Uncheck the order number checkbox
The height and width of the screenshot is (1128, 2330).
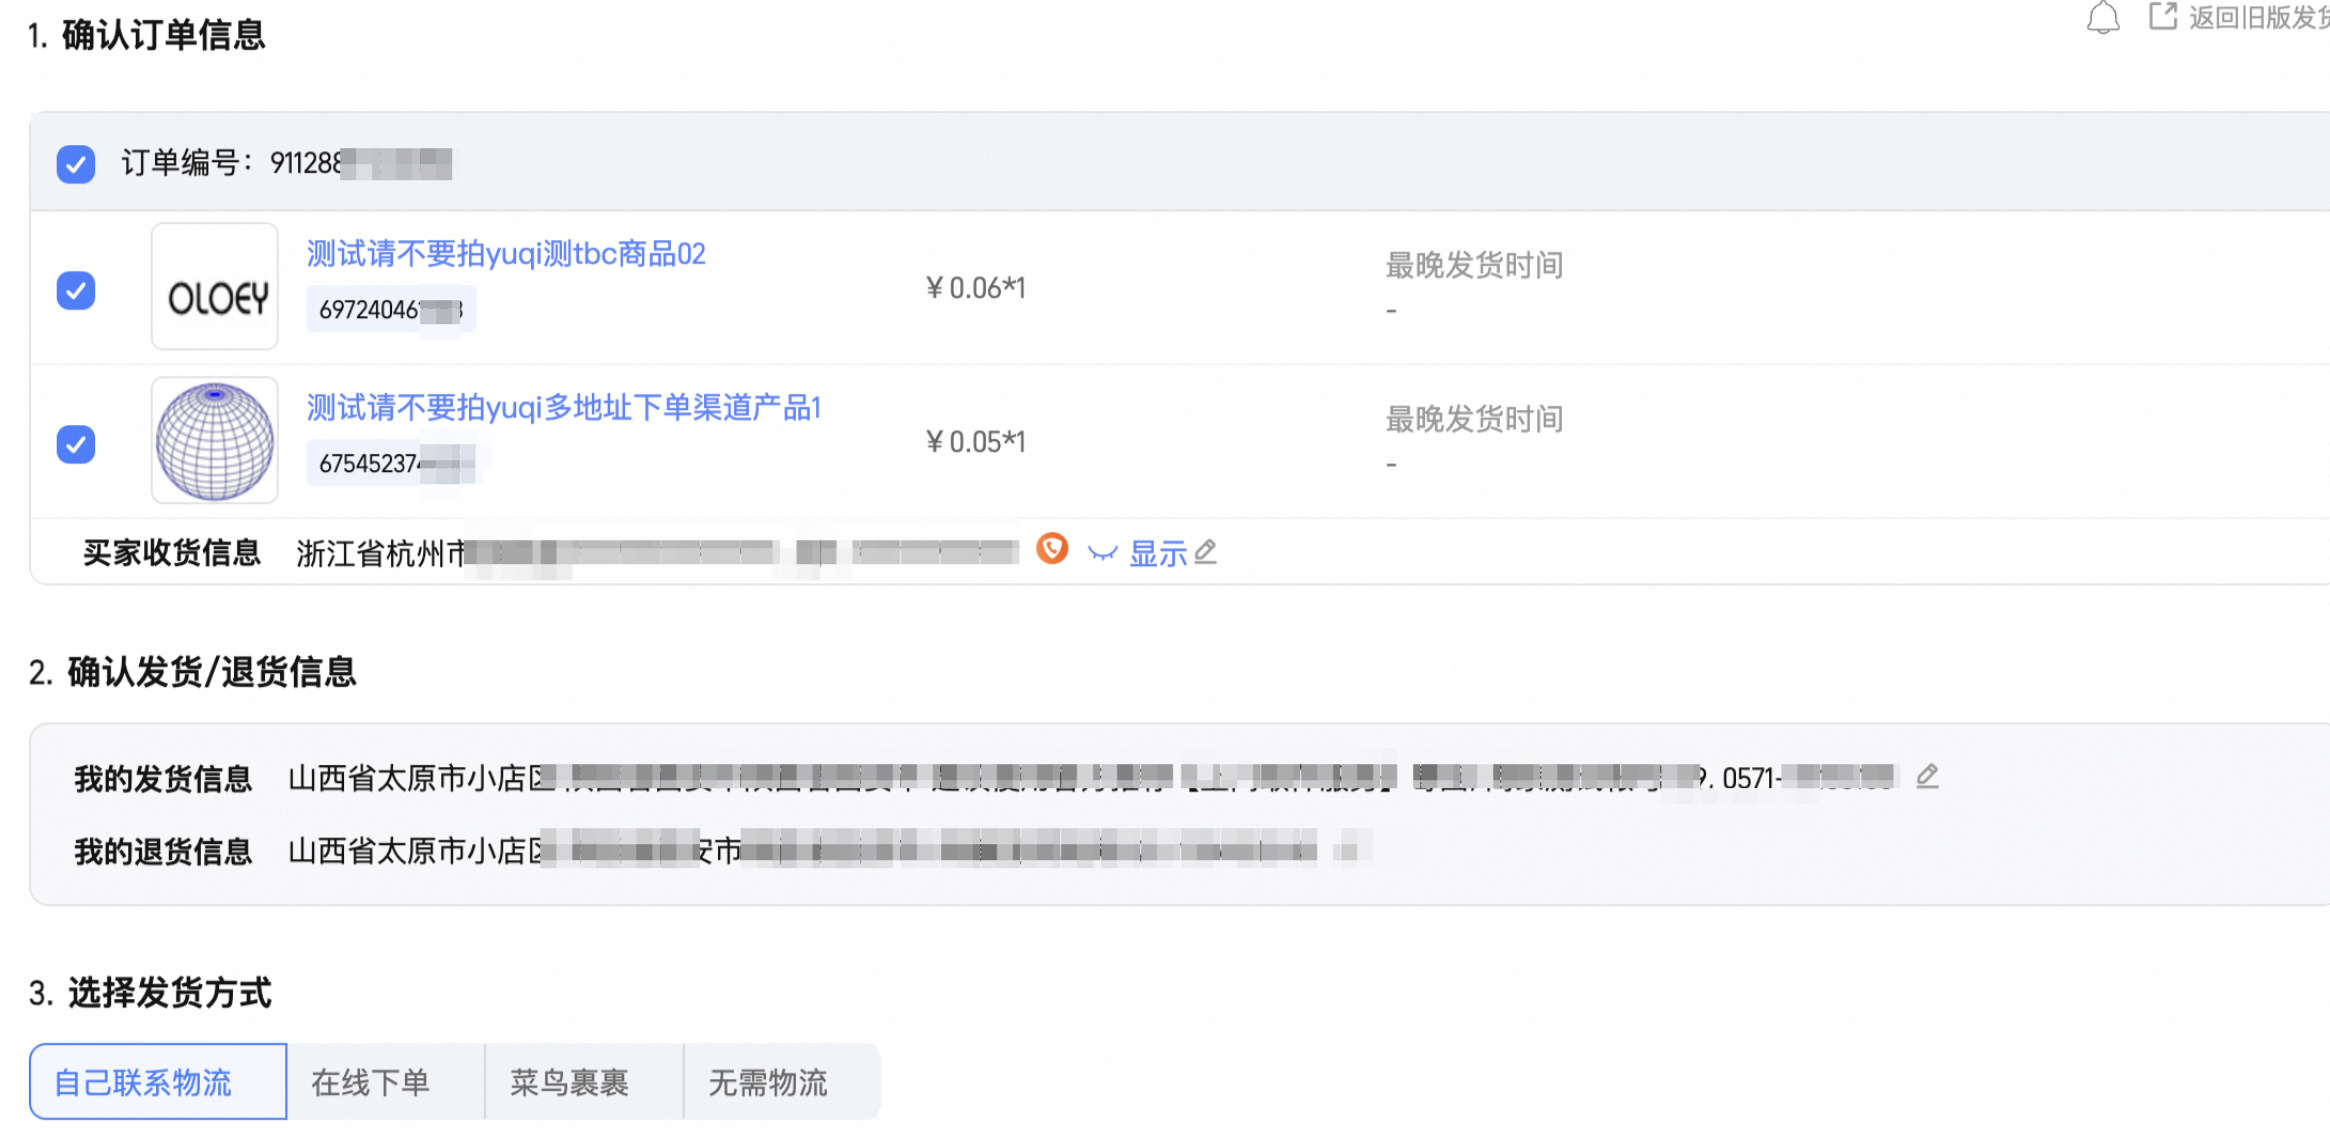(x=76, y=164)
